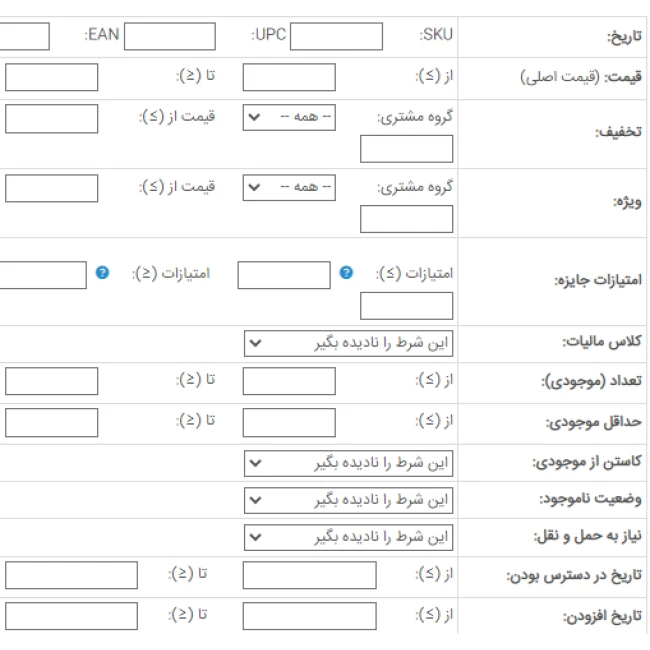This screenshot has width=650, height=650.
Task: Focus 'قیمت از (≤)' field in ویژه row
Action: tap(51, 188)
